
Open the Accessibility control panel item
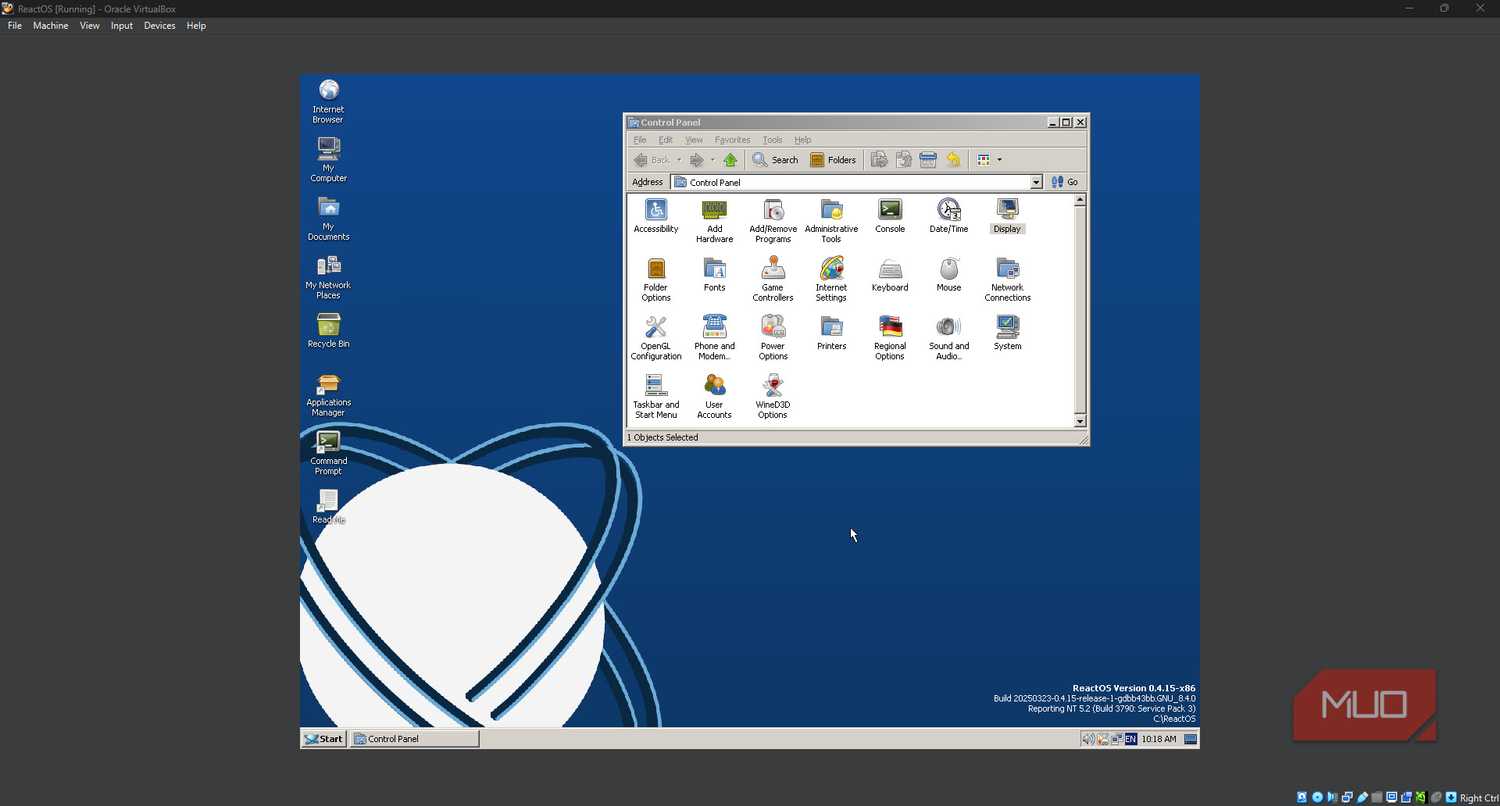[x=656, y=216]
